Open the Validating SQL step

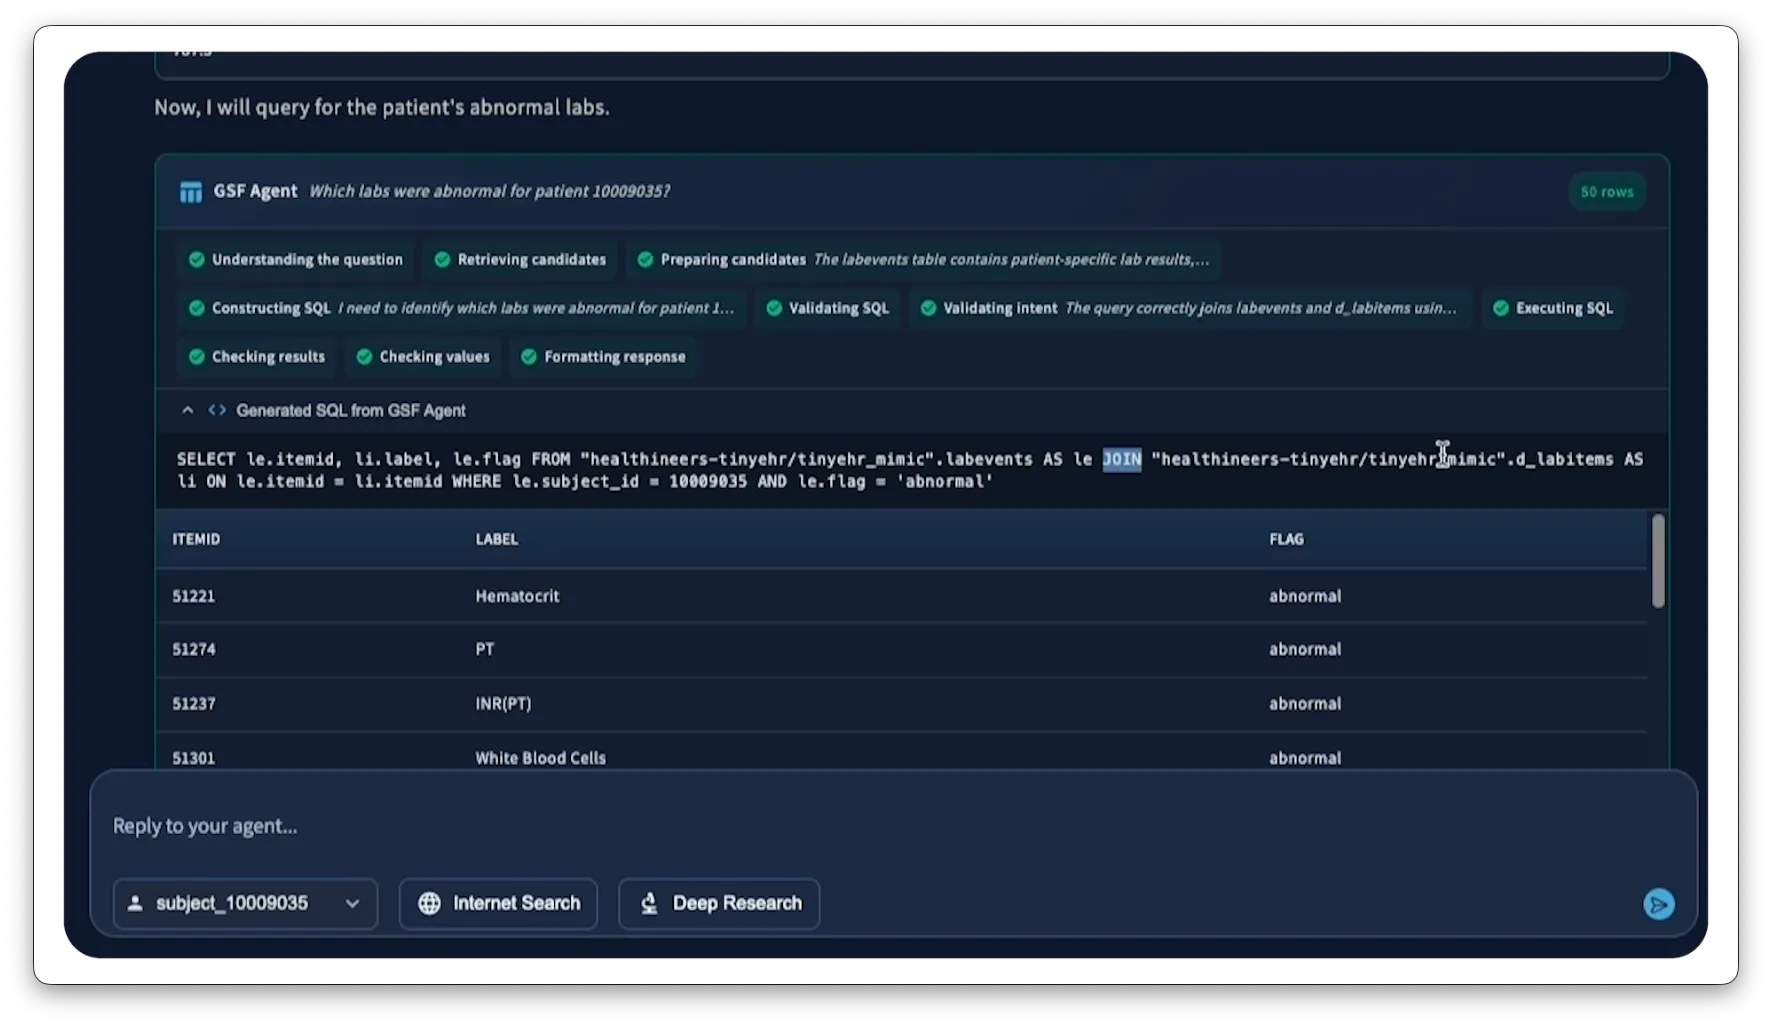(828, 308)
